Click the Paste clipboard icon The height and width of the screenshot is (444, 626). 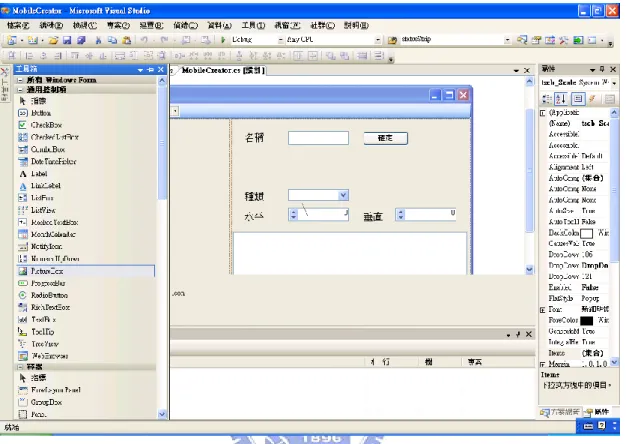tap(127, 40)
